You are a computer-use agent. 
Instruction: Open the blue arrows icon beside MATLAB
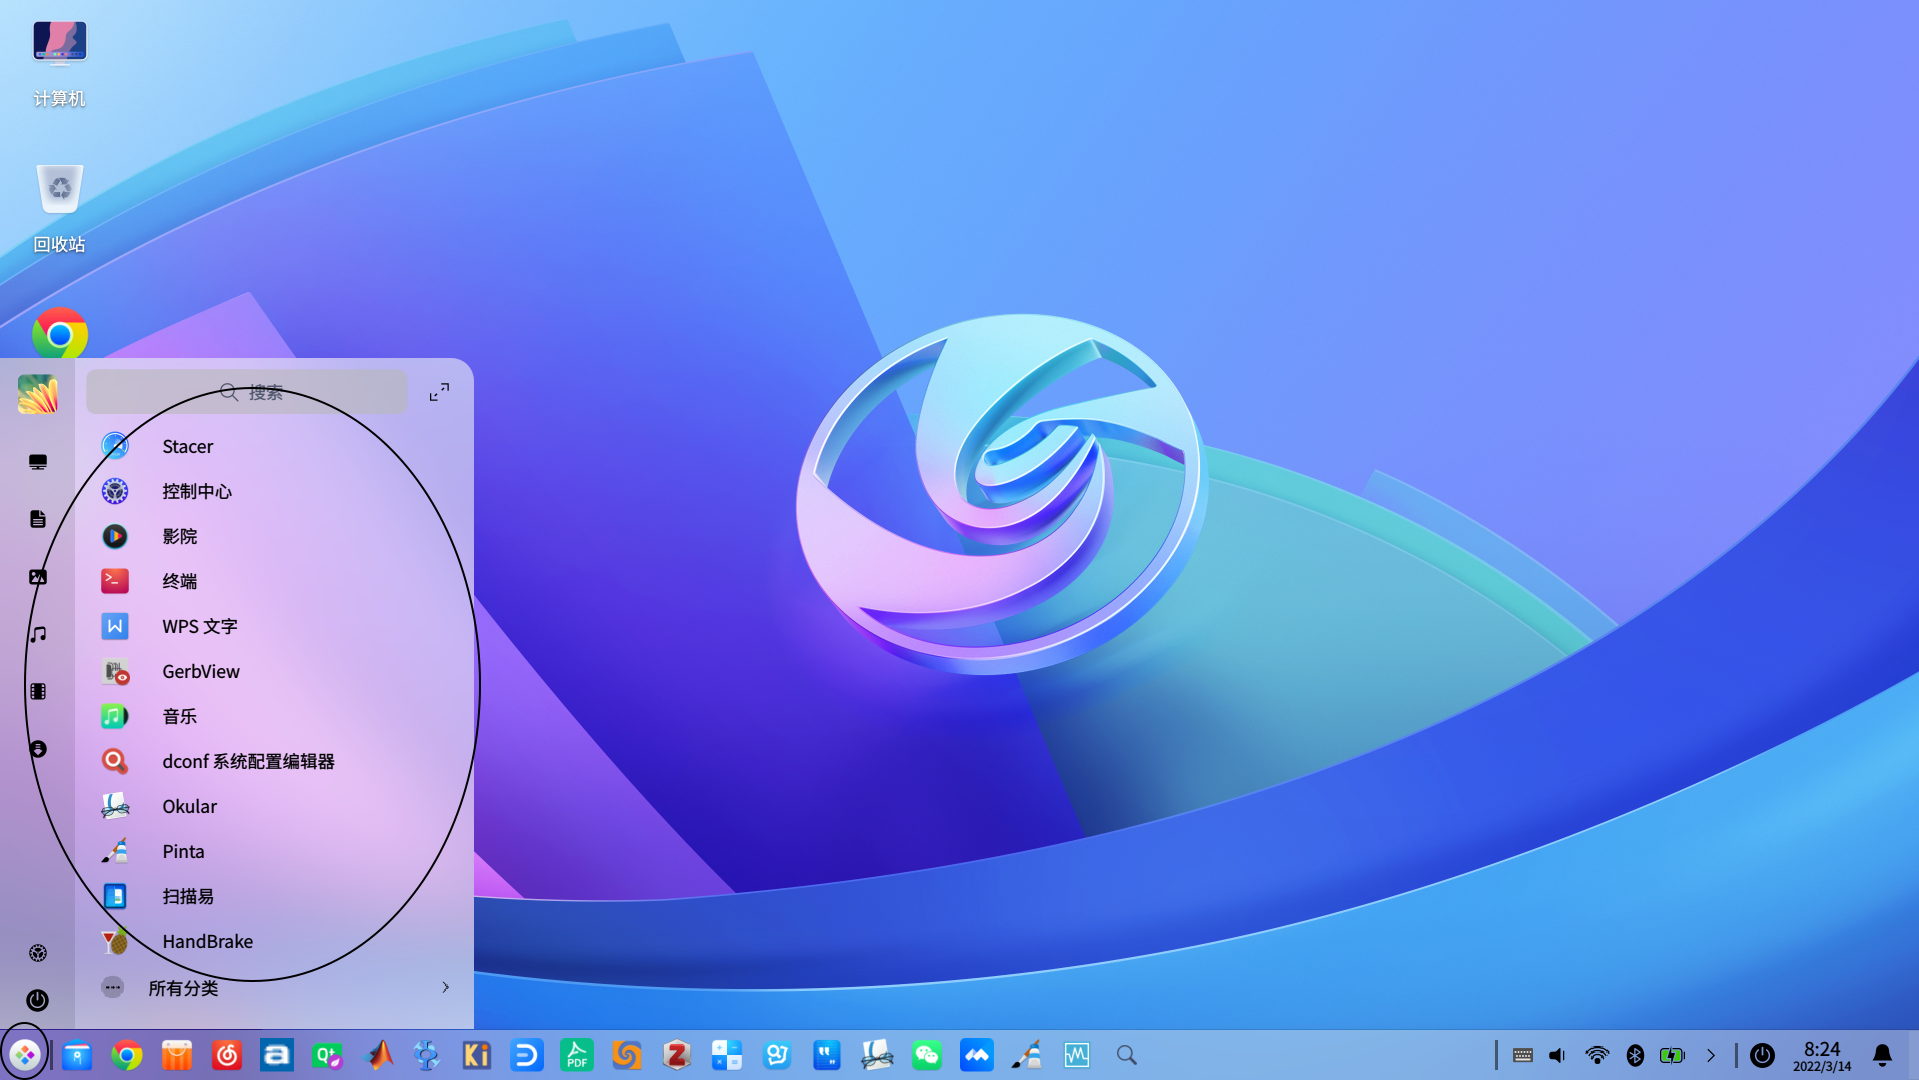427,1055
